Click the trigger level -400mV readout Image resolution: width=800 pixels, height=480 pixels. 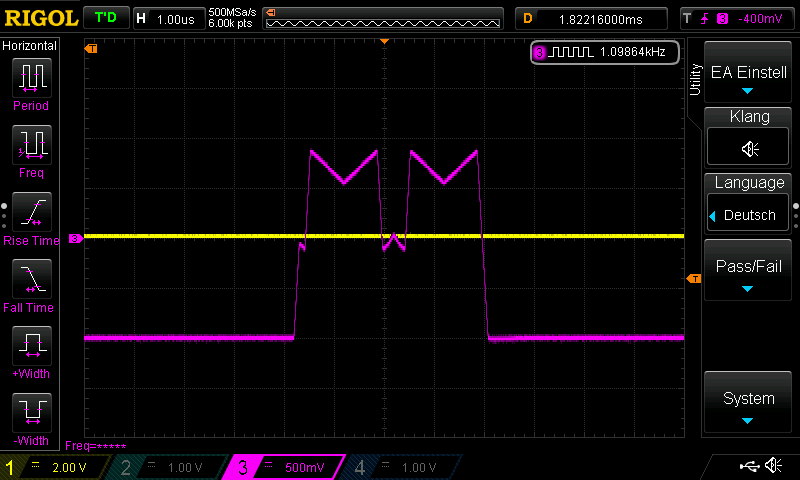coord(760,19)
